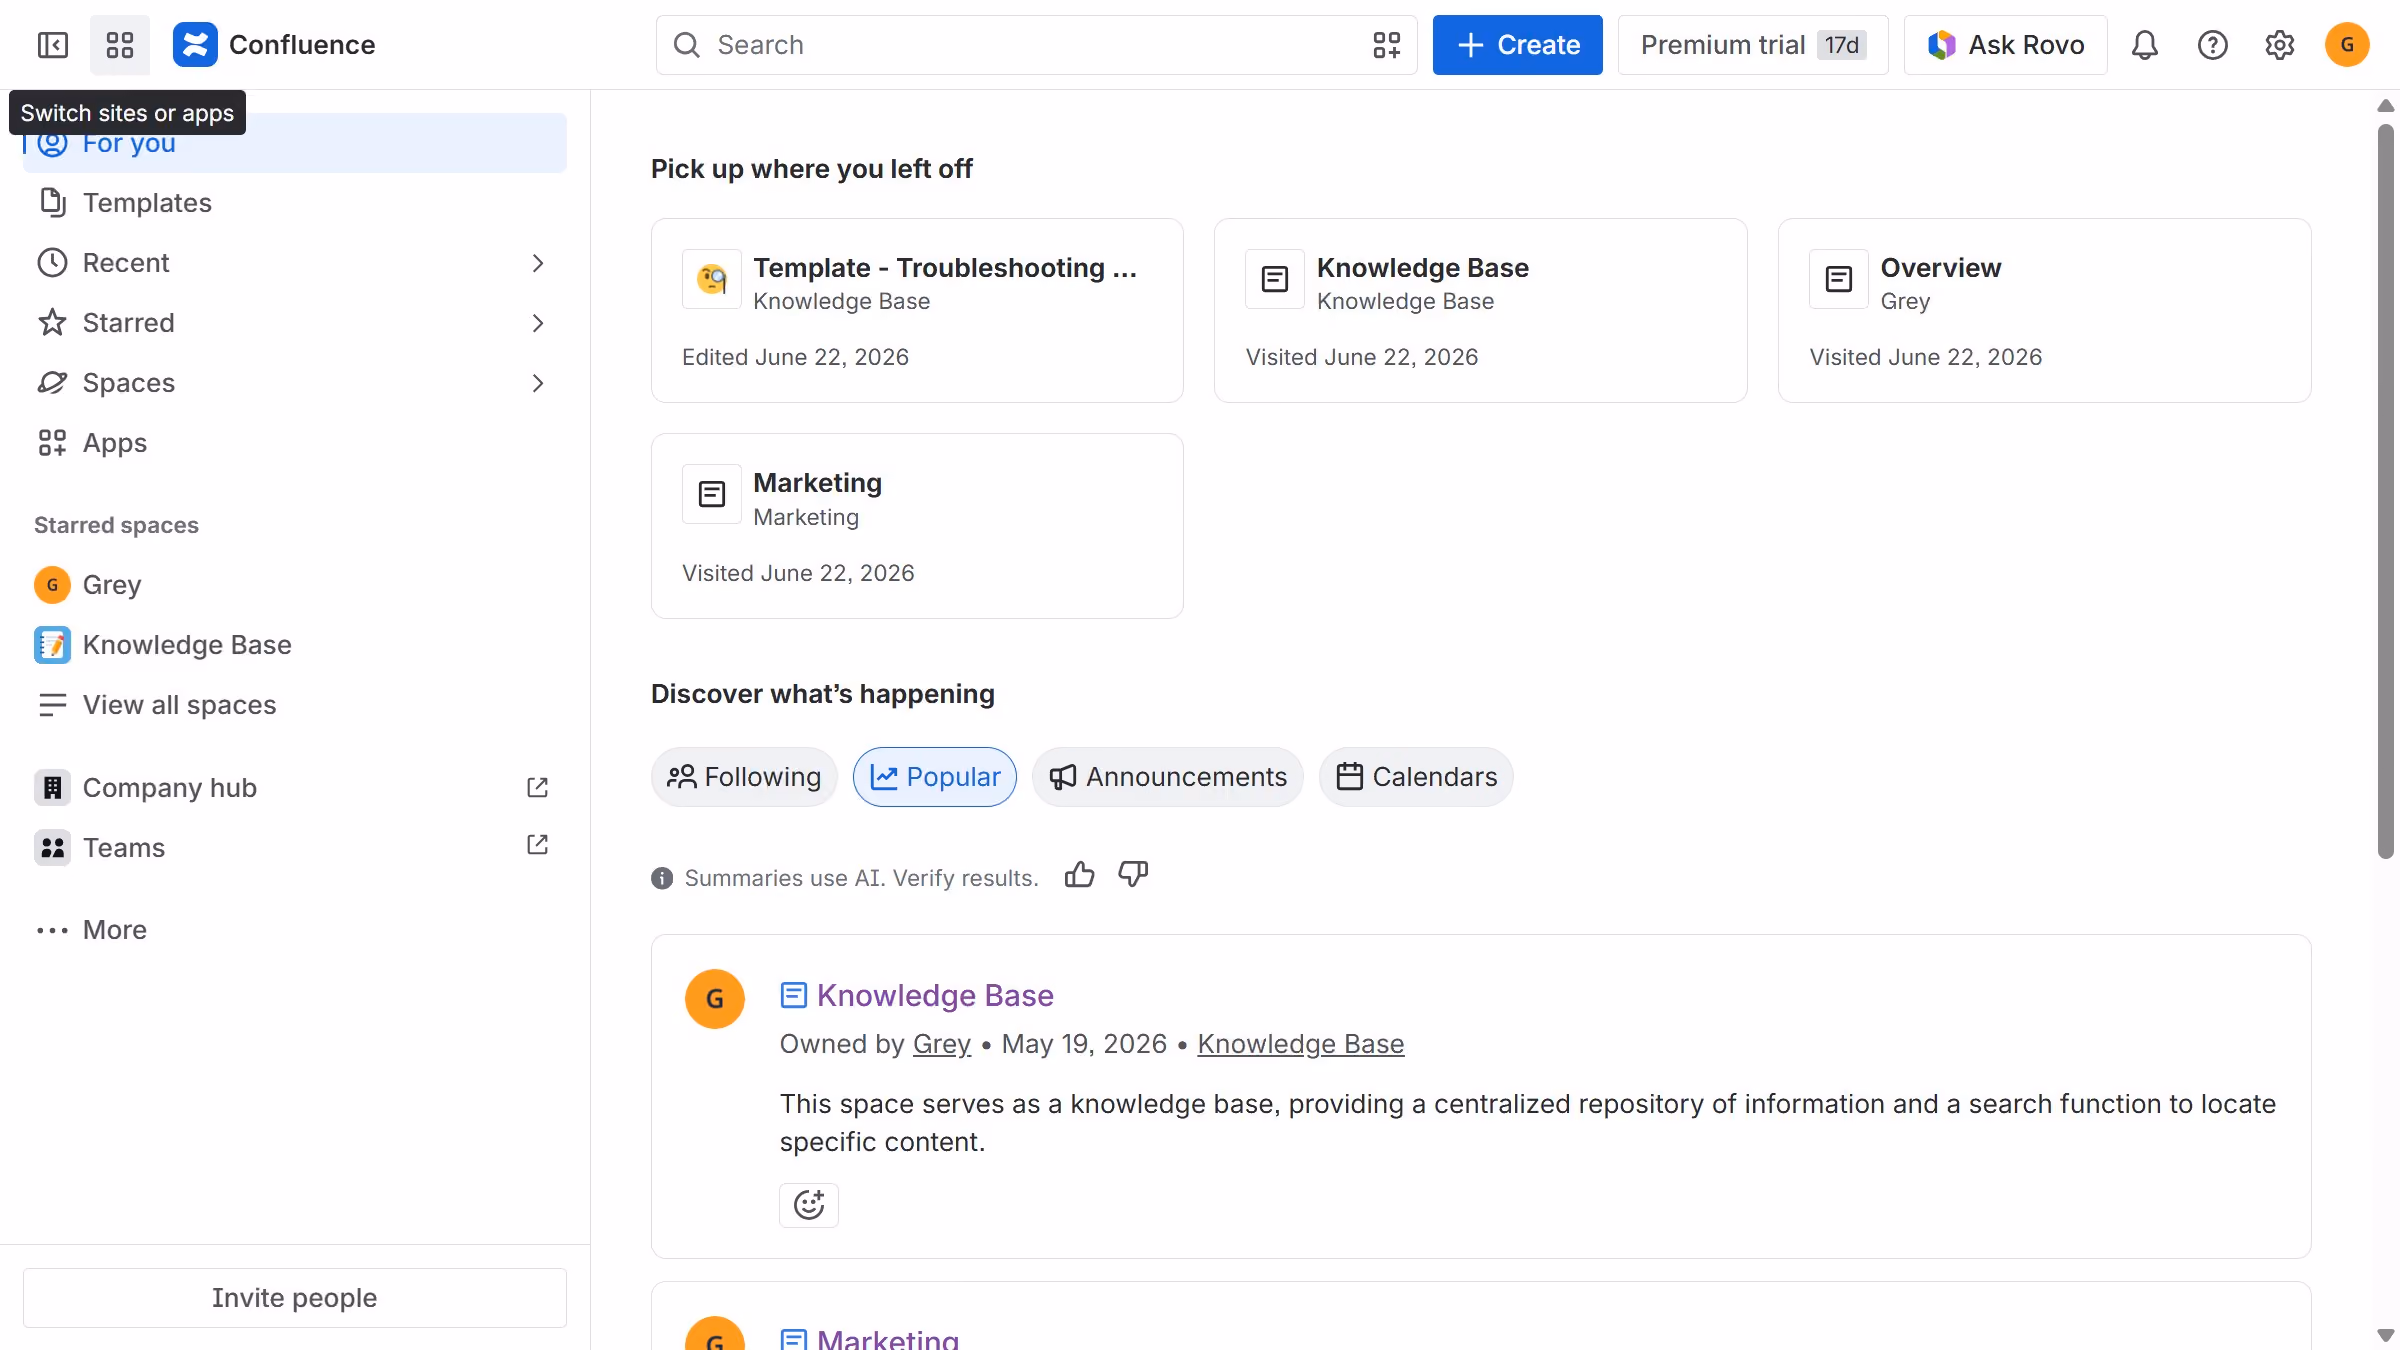This screenshot has width=2400, height=1350.
Task: Click the Overview card page icon
Action: pos(1839,279)
